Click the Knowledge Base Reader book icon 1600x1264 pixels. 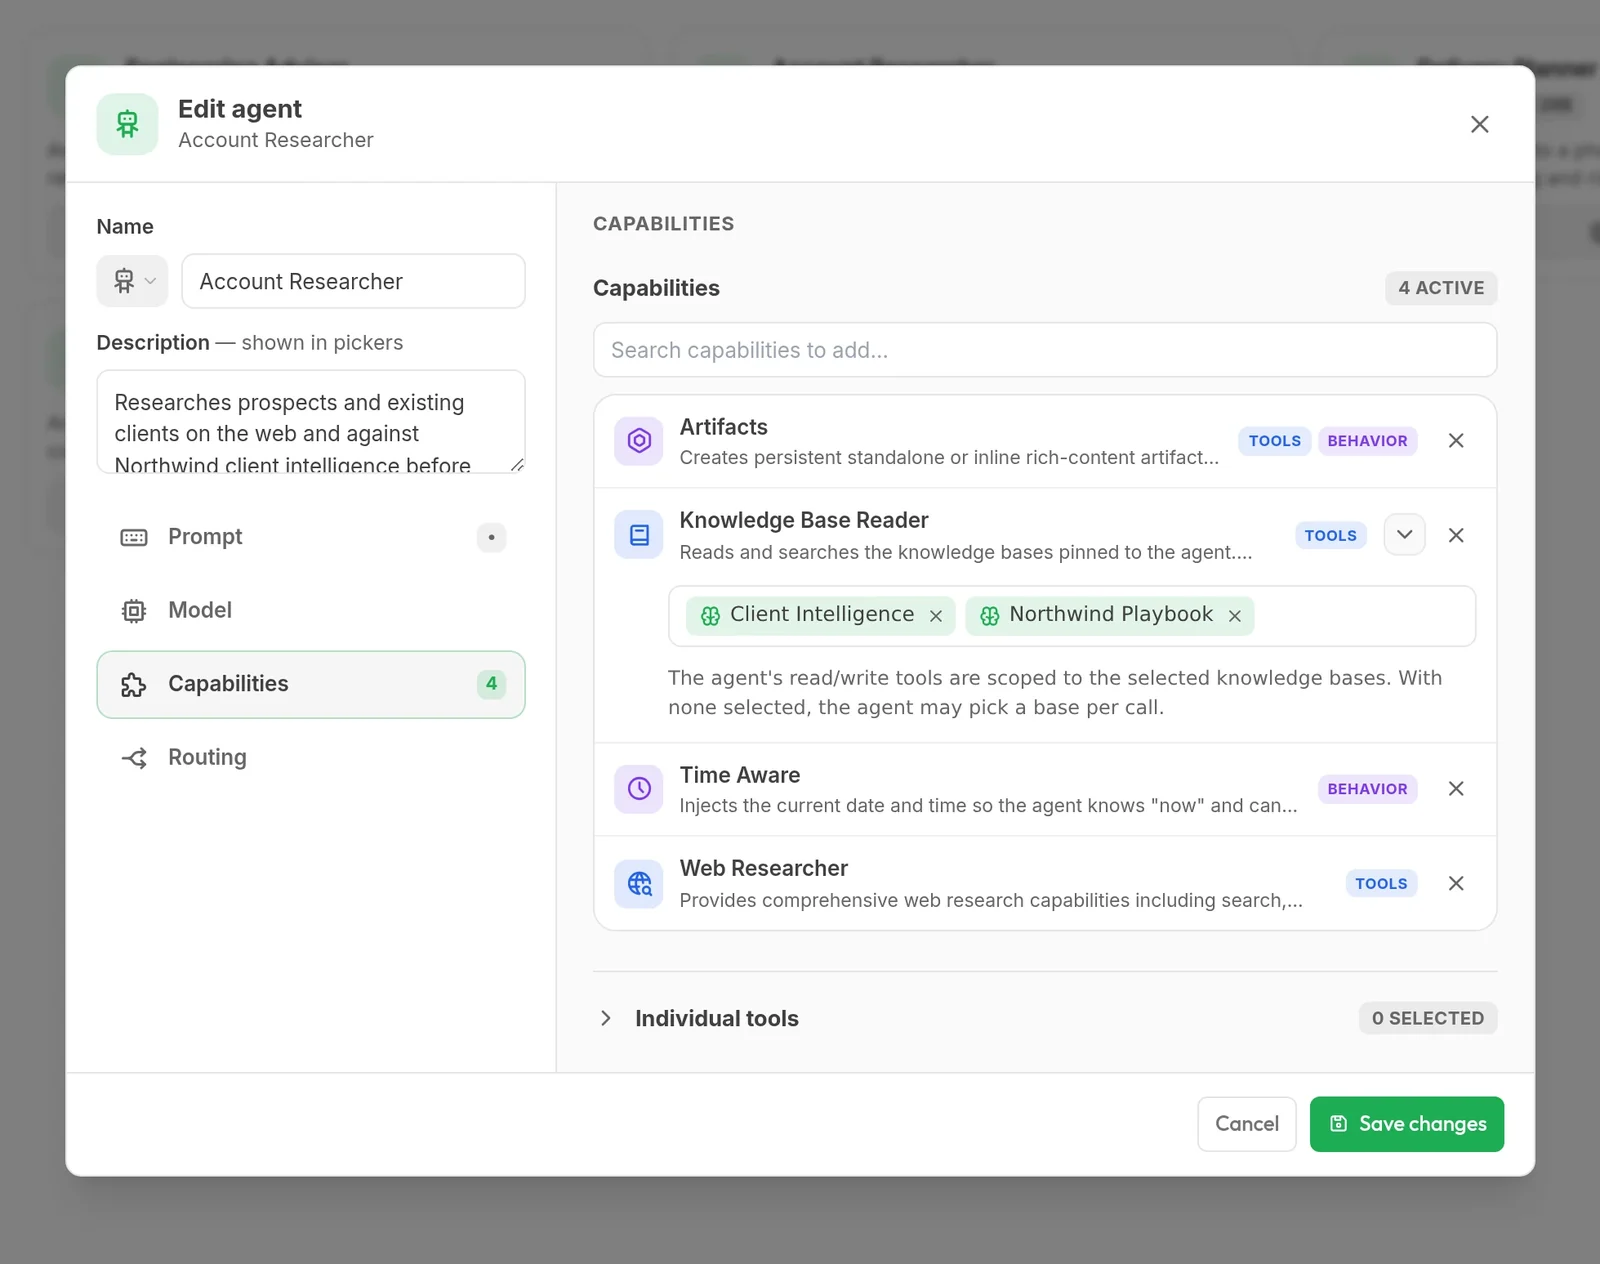639,535
